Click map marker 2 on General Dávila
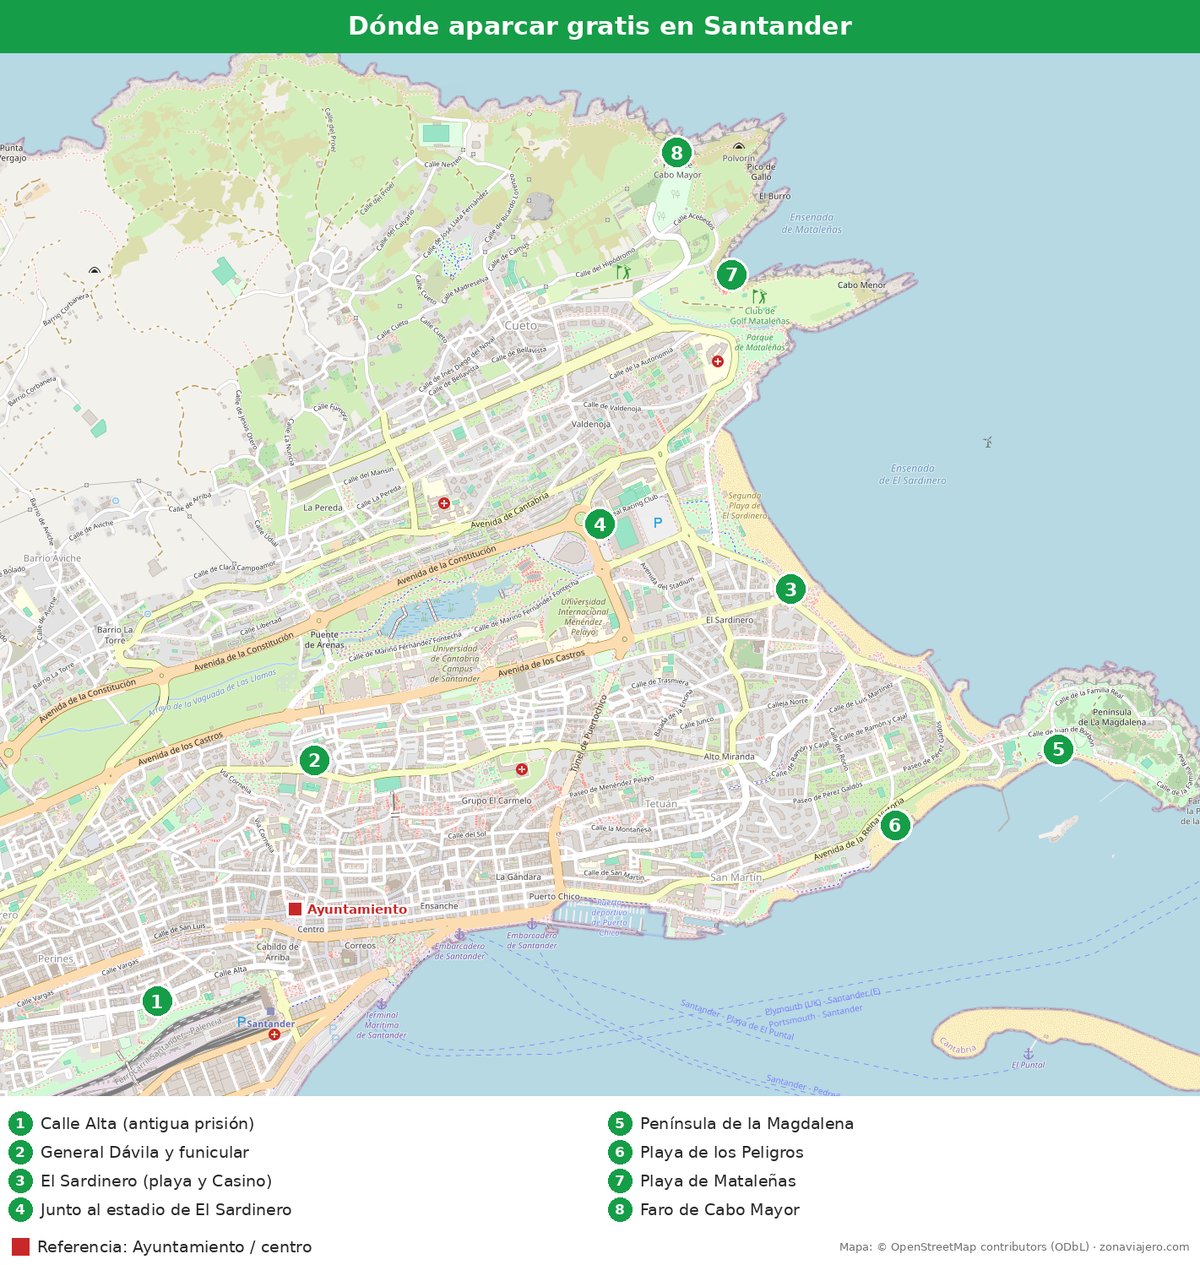 coord(314,761)
